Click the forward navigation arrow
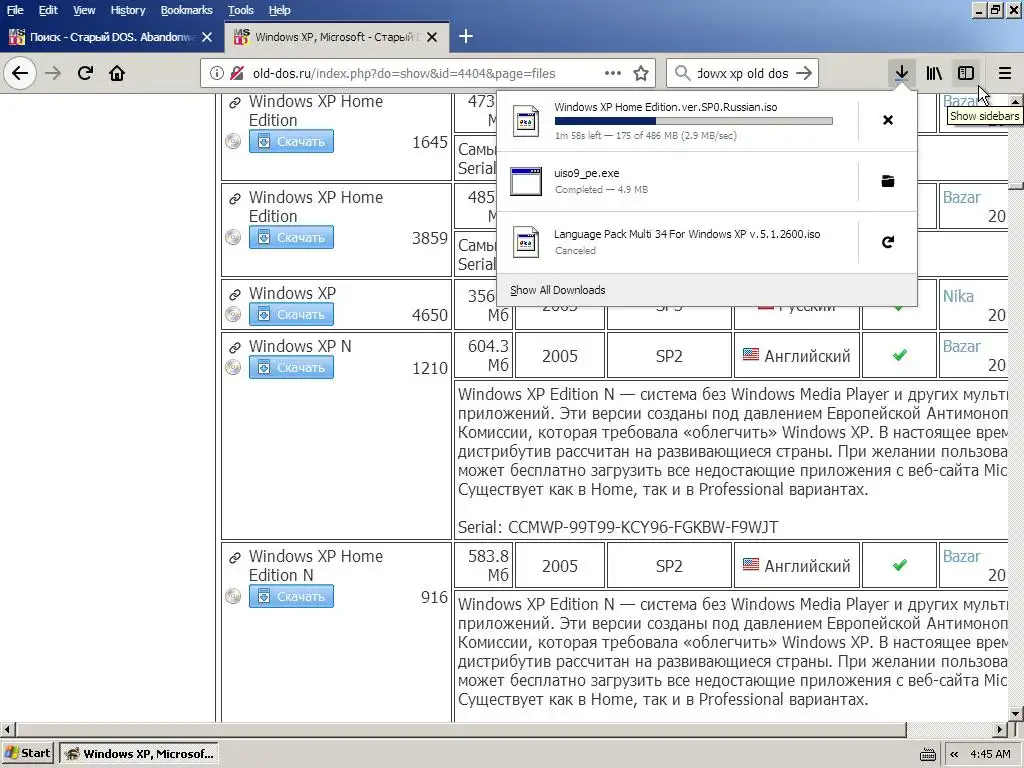Screen dimensions: 1024x768 (52, 73)
